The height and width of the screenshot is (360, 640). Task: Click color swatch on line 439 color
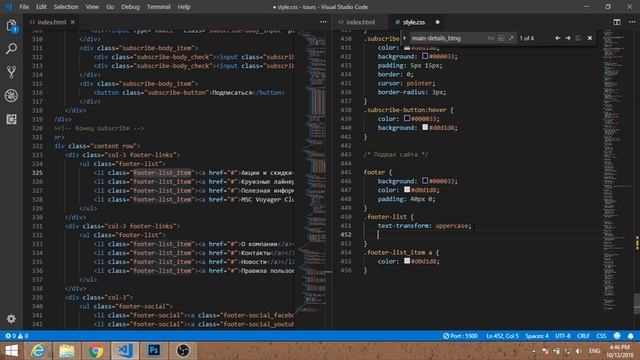click(x=407, y=118)
